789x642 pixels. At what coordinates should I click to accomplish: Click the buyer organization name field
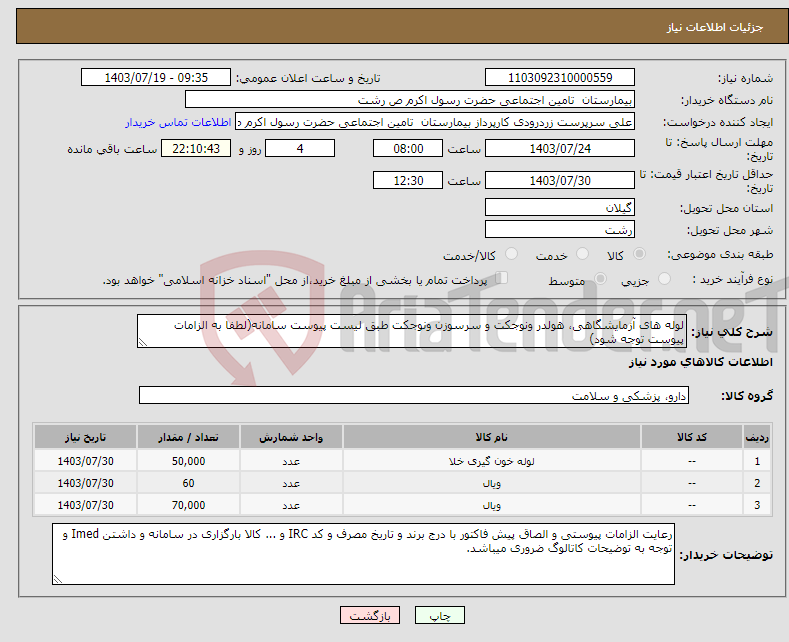[x=410, y=100]
